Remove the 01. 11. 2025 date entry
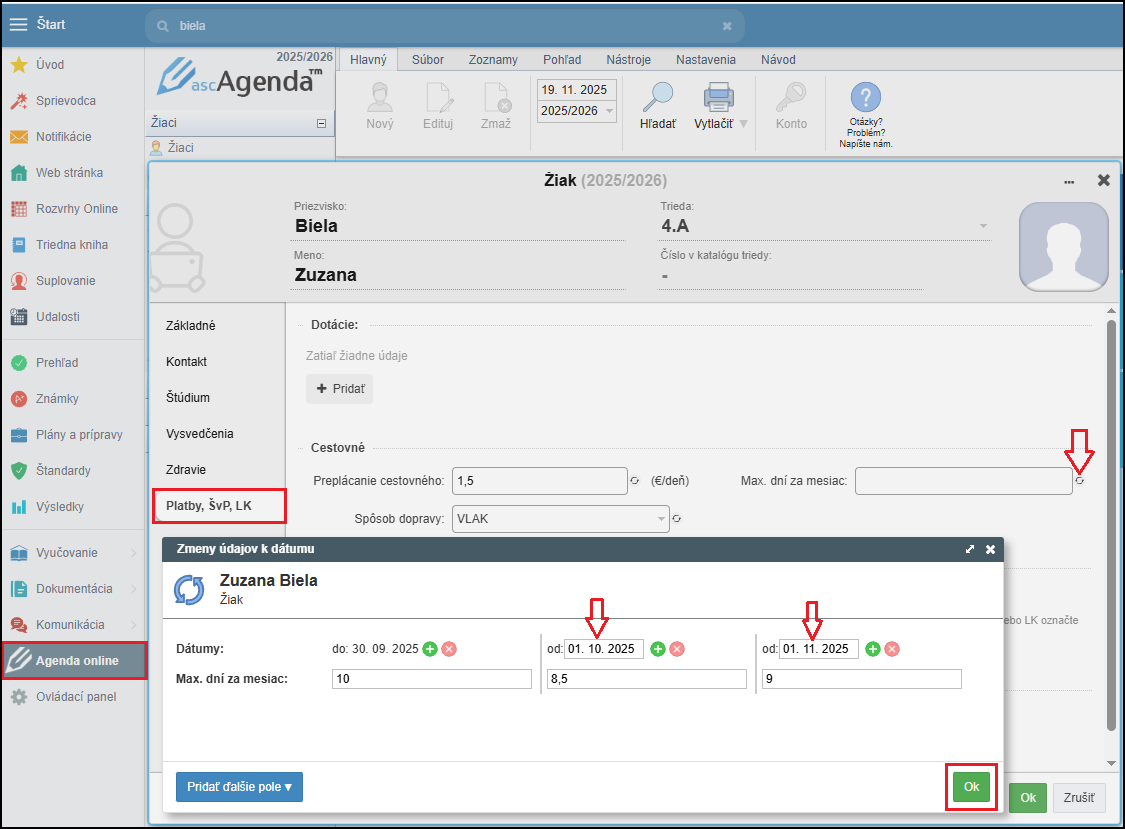The image size is (1125, 829). [892, 649]
